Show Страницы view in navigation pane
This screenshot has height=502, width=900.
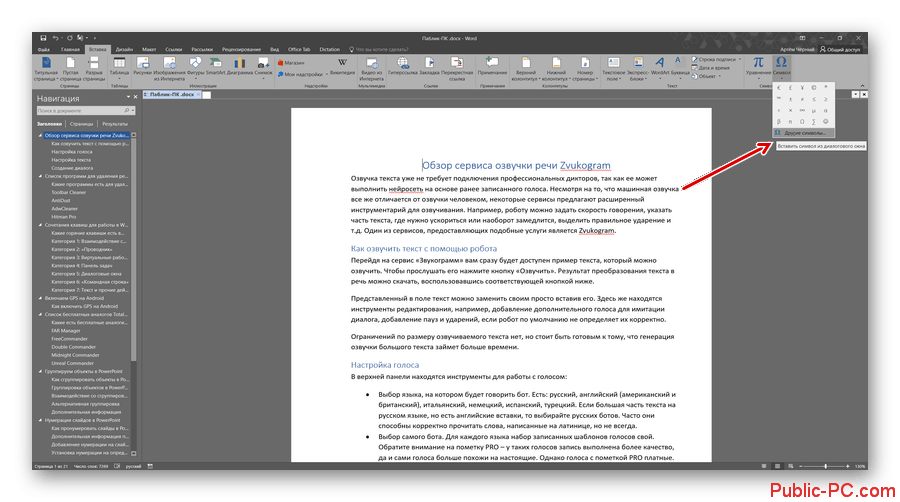click(82, 124)
